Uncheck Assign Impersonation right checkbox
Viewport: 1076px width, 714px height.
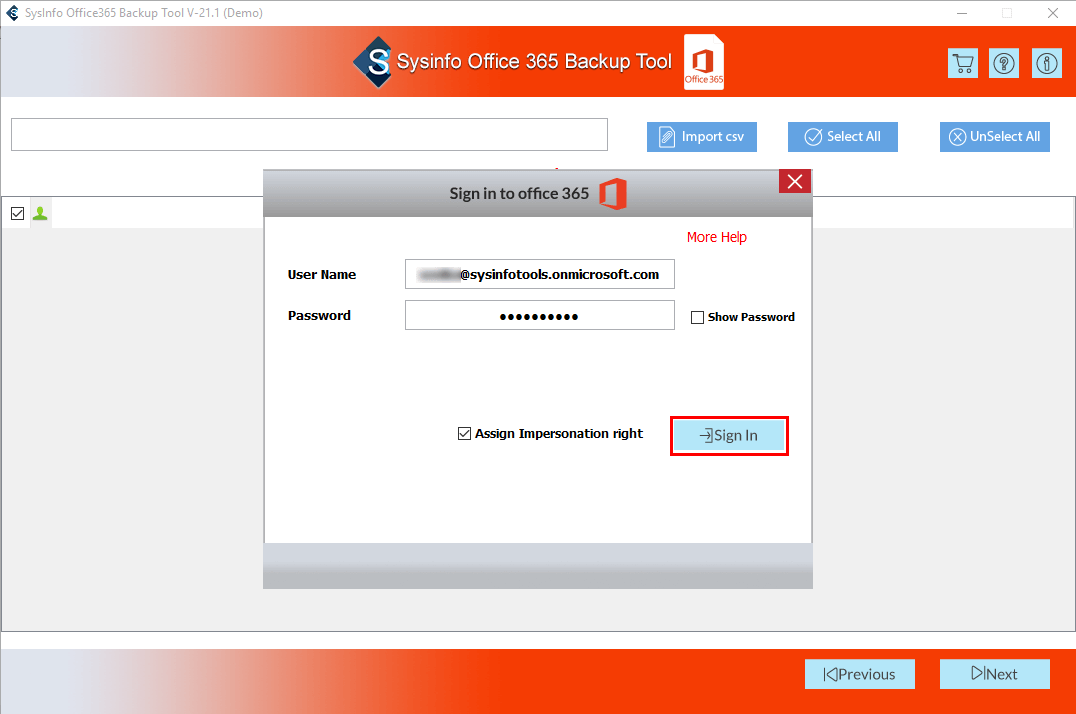point(465,433)
